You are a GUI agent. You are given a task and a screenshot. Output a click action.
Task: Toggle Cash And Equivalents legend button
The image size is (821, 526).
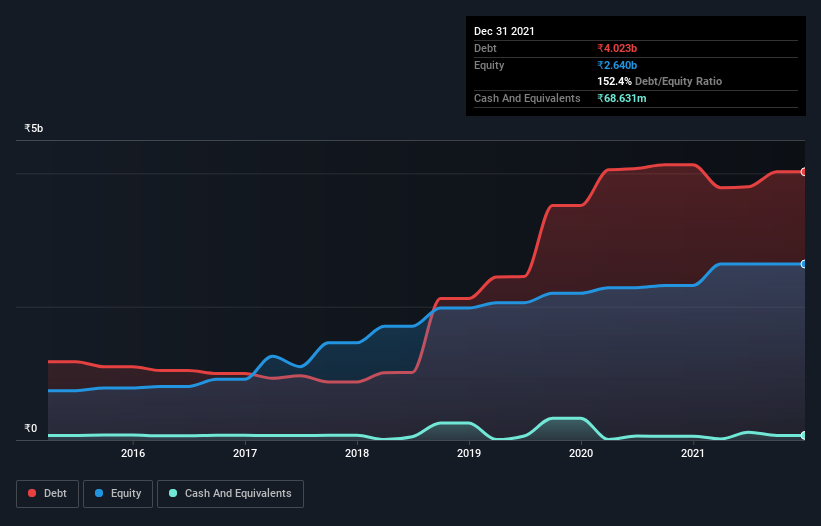(230, 494)
